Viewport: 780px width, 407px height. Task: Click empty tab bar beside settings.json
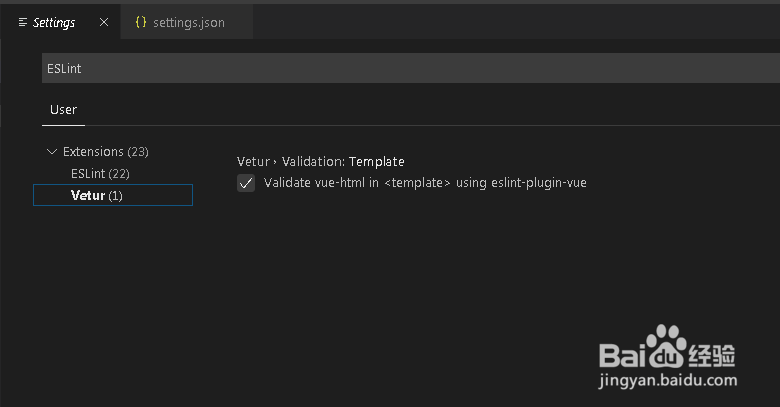pyautogui.click(x=516, y=22)
